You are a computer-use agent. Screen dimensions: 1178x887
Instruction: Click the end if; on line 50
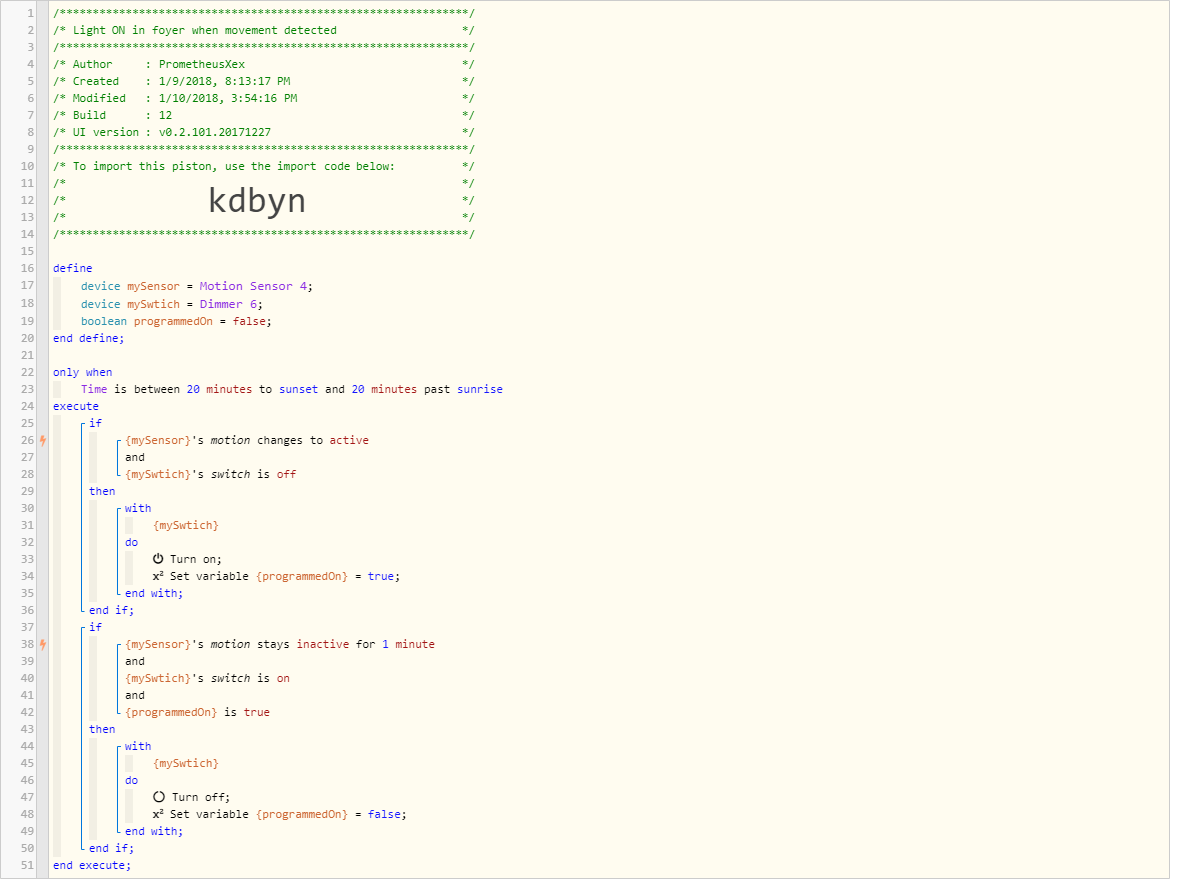click(111, 849)
